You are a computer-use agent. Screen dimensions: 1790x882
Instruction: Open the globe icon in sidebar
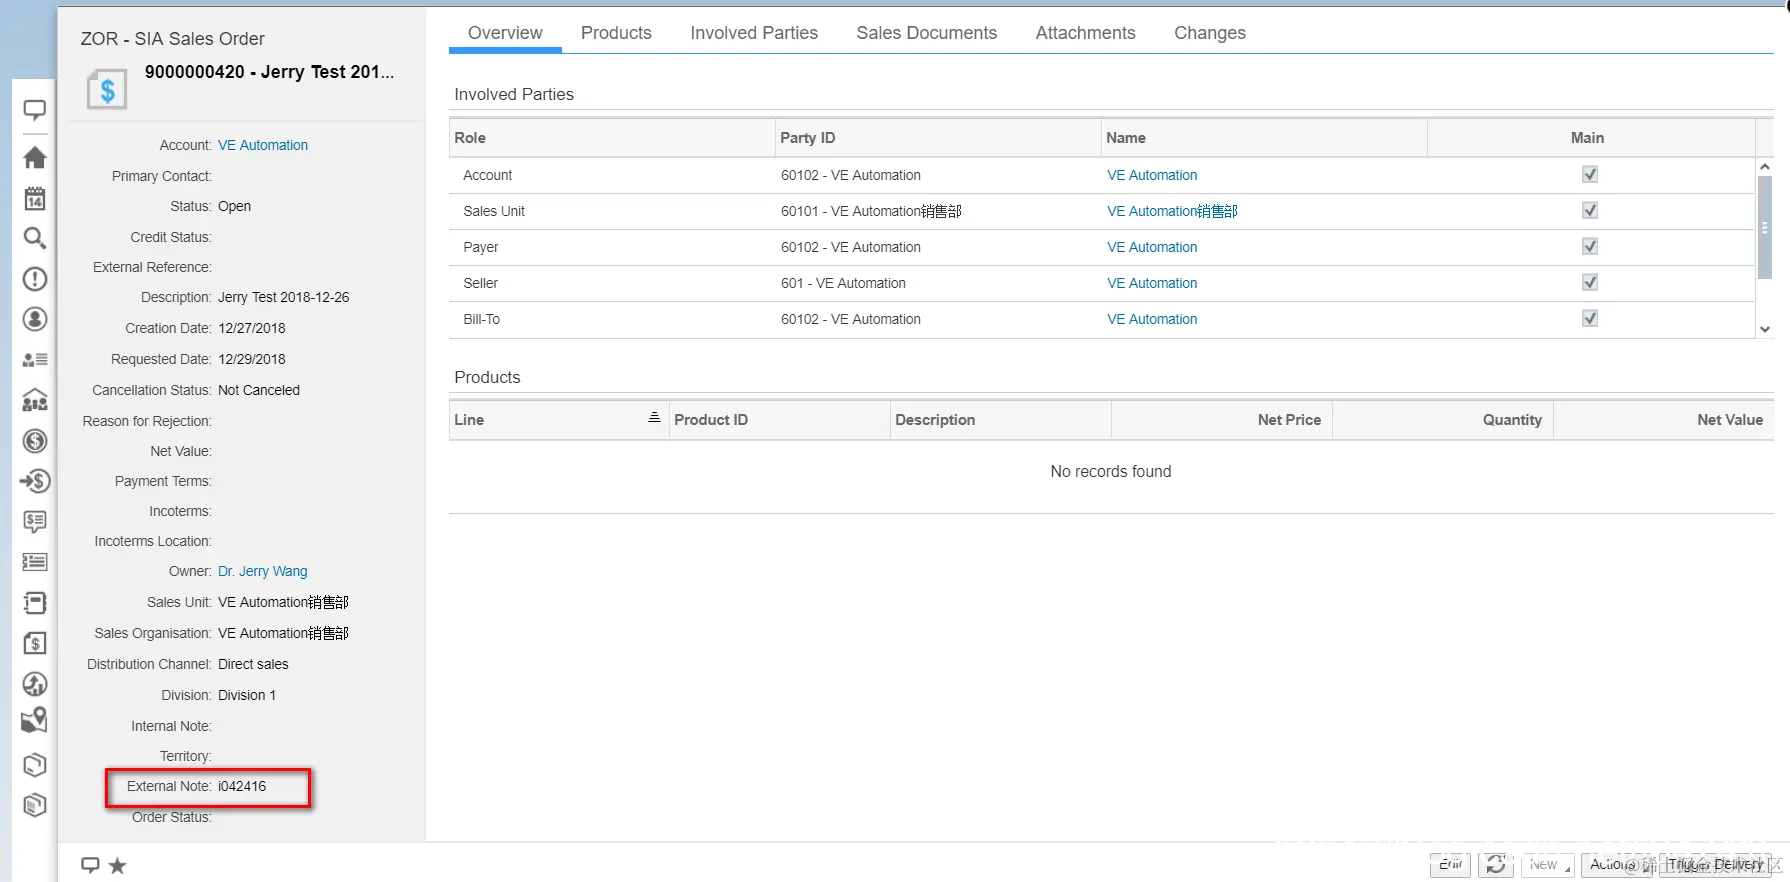pyautogui.click(x=35, y=684)
